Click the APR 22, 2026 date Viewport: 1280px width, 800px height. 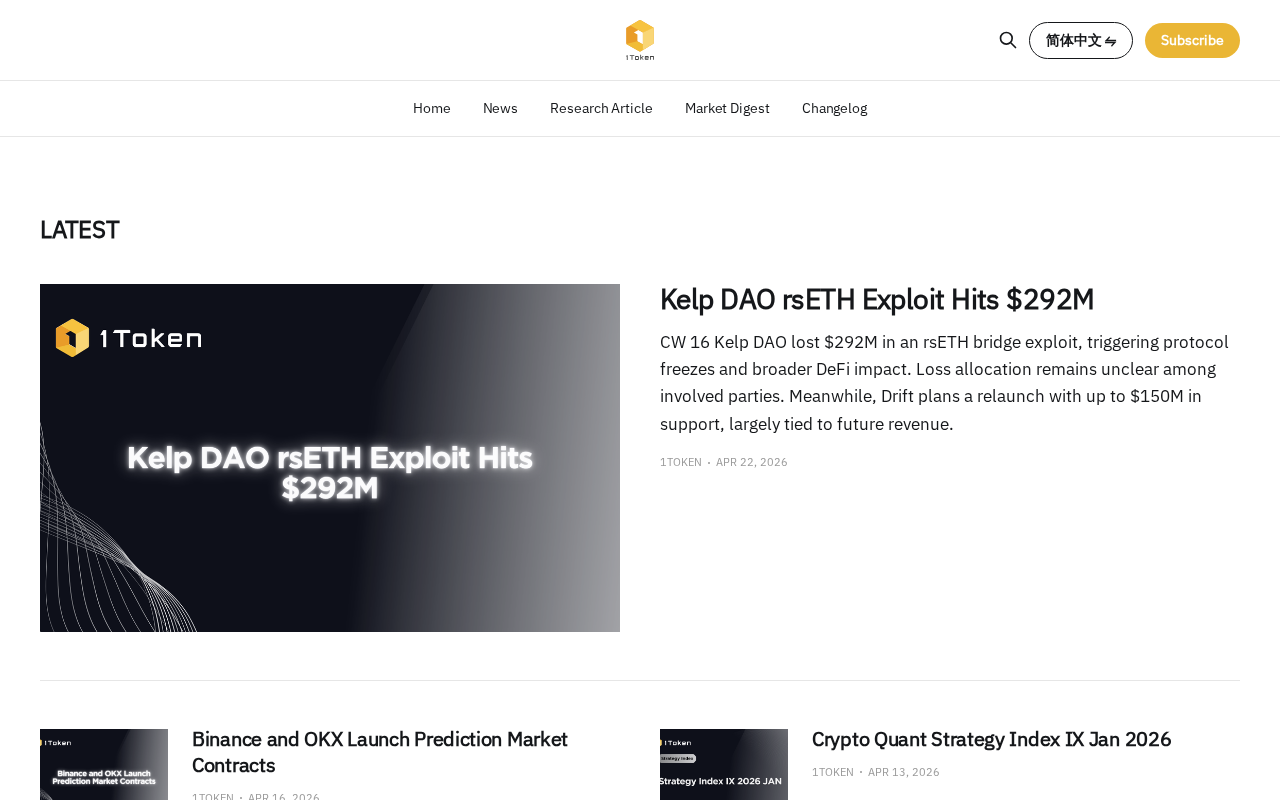pos(752,462)
